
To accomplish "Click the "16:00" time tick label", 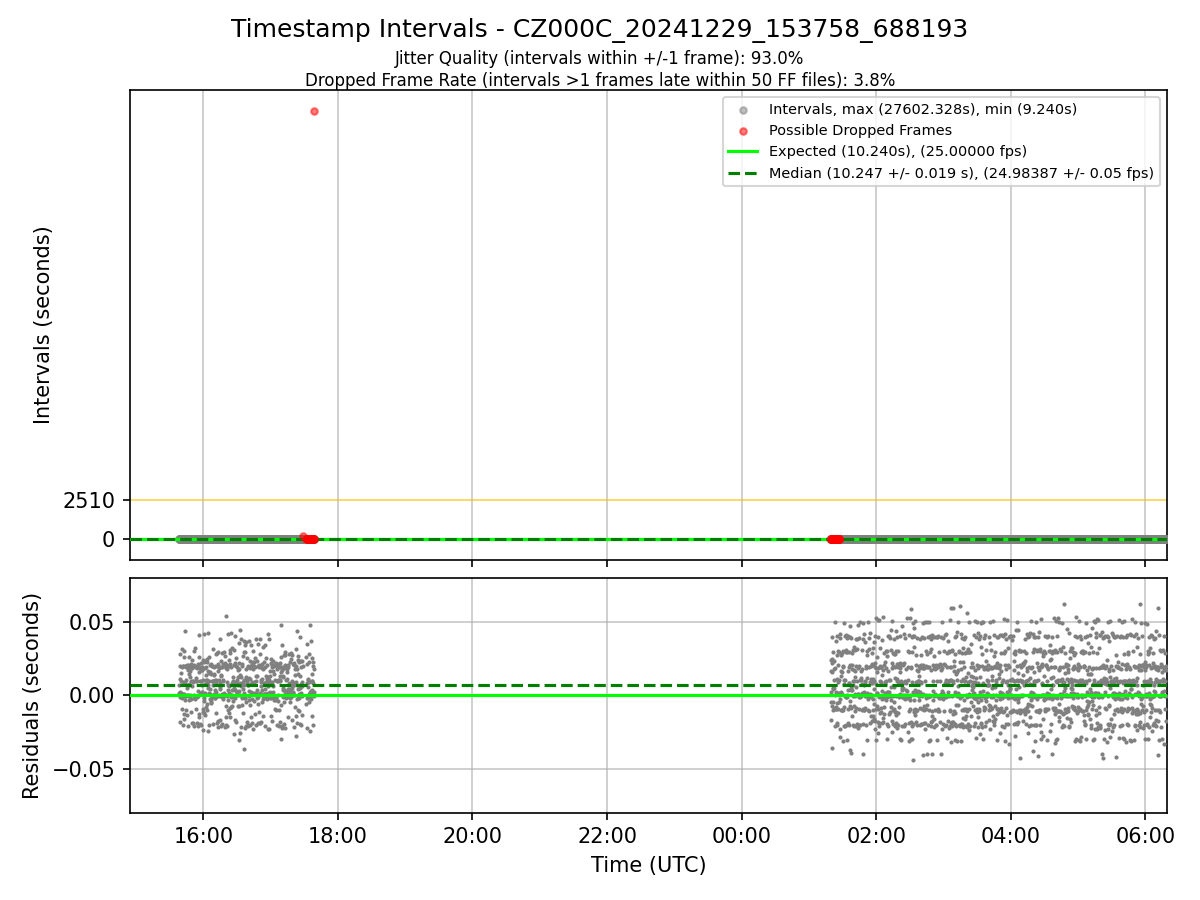I will point(203,836).
